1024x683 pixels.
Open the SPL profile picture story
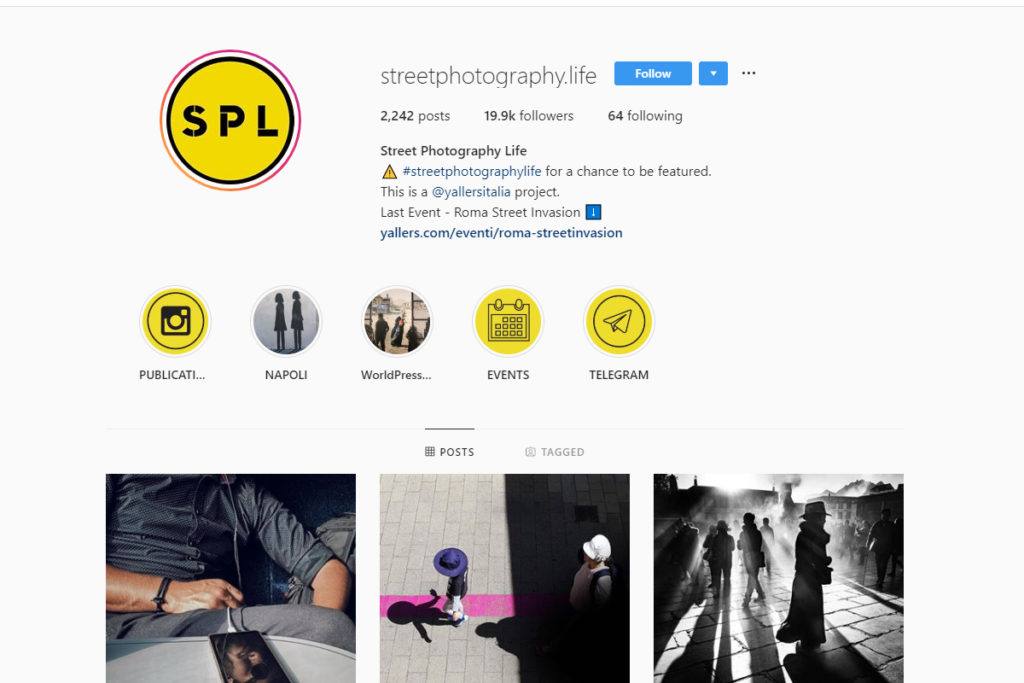tap(230, 120)
